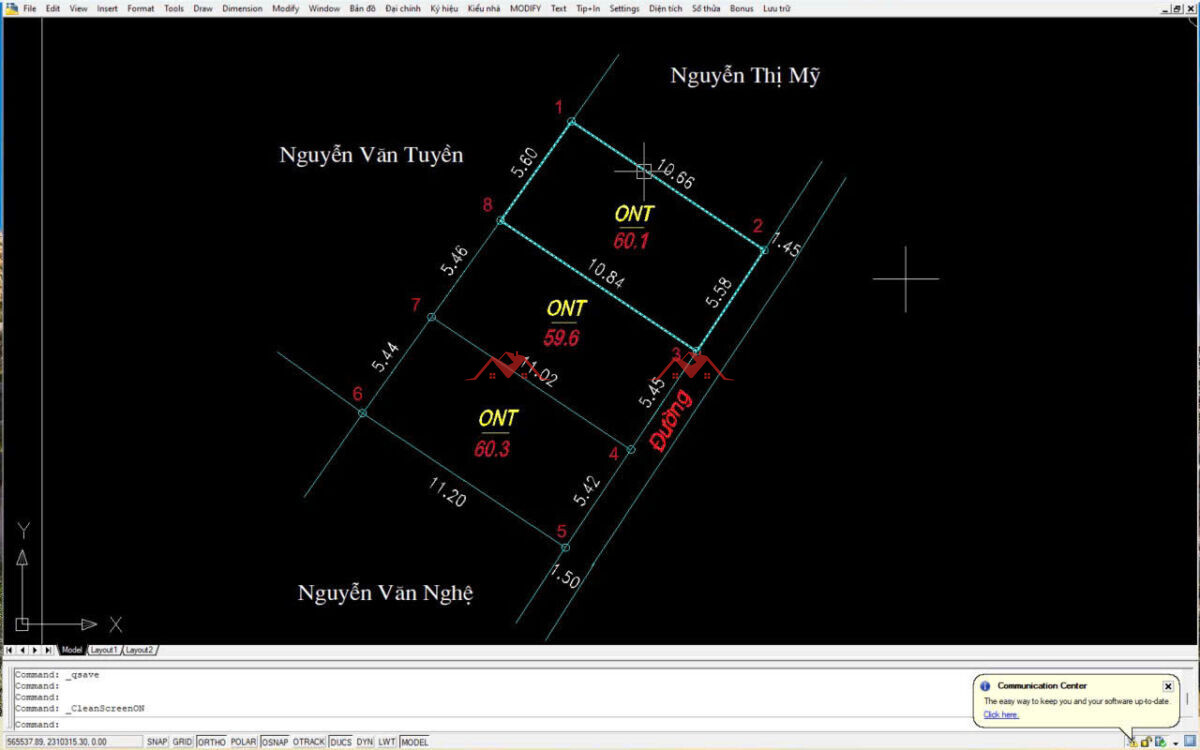Expand the Diện tích menu
Viewport: 1200px width, 750px height.
pyautogui.click(x=665, y=8)
